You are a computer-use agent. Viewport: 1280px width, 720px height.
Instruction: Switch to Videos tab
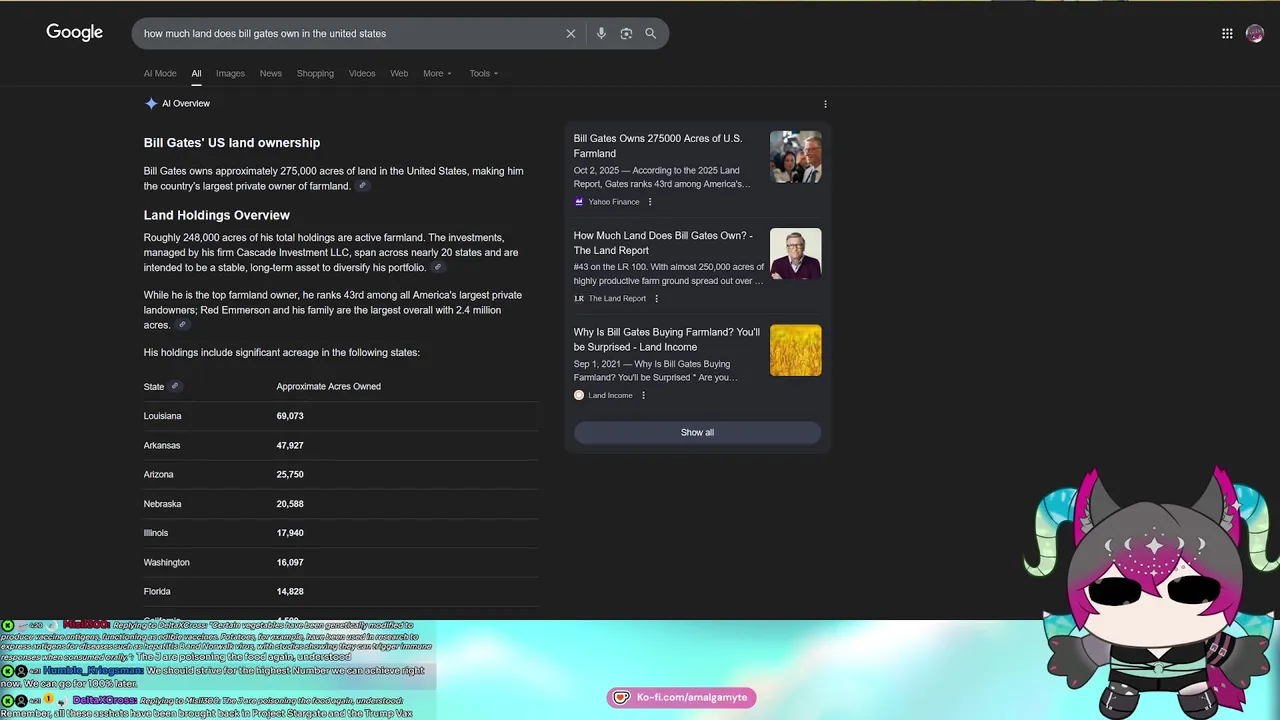362,73
